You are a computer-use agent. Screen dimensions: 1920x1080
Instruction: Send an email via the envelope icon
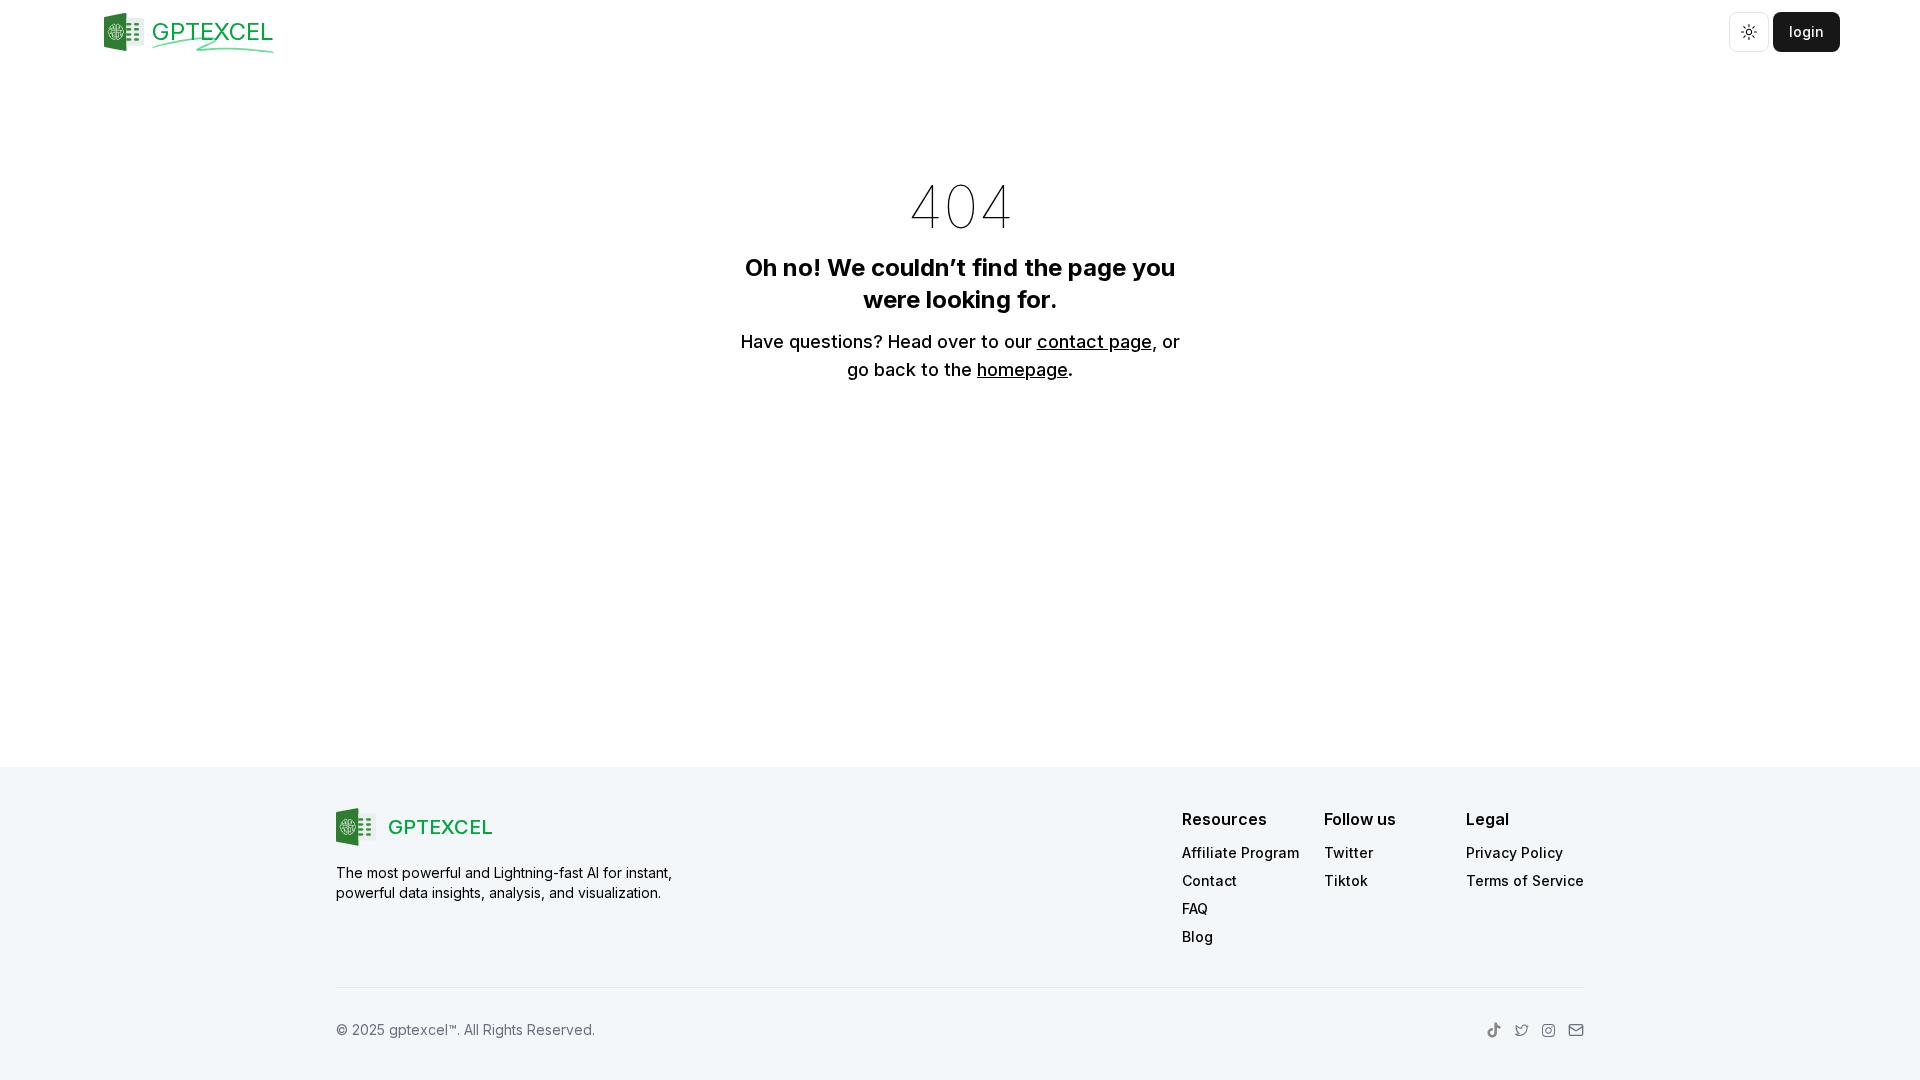(1576, 1030)
